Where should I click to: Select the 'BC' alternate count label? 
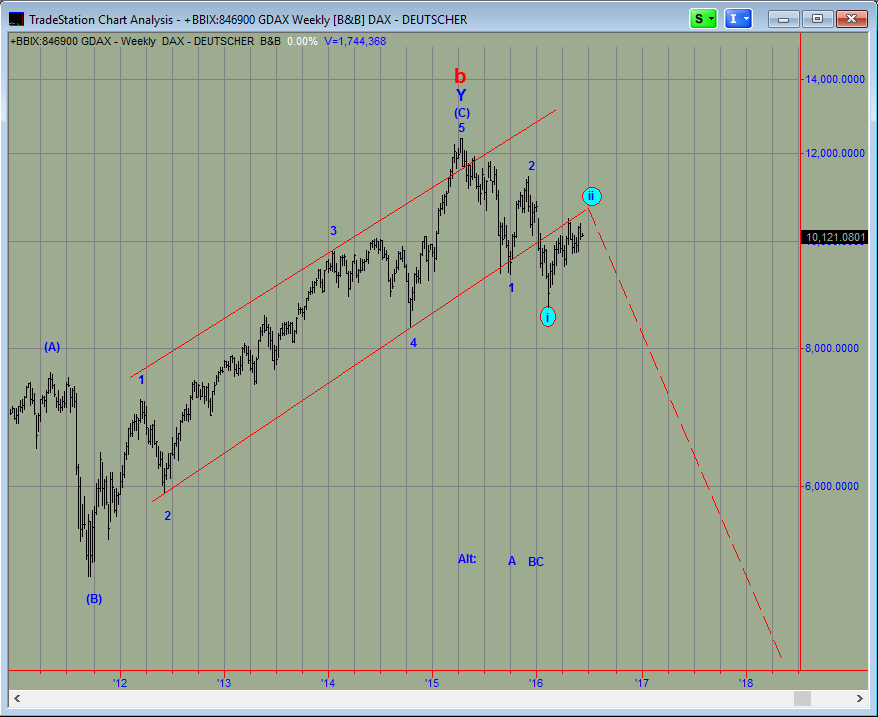coord(536,562)
